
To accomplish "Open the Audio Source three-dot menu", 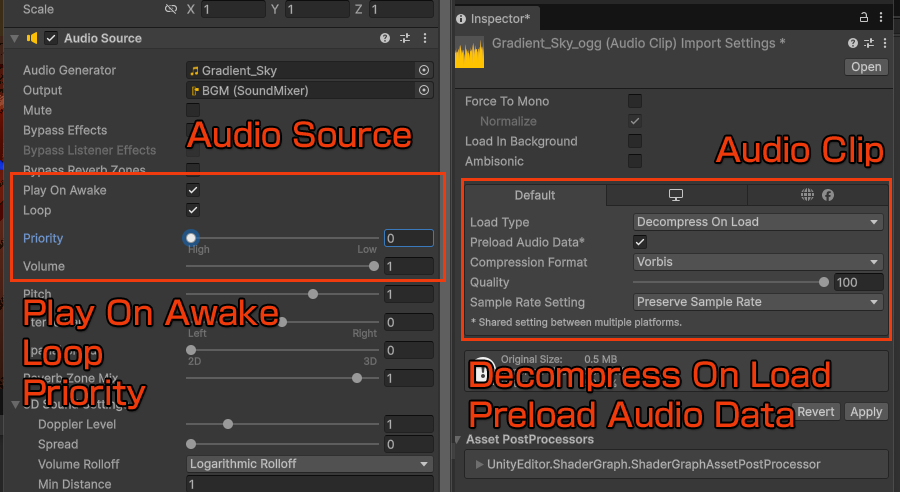I will 425,38.
